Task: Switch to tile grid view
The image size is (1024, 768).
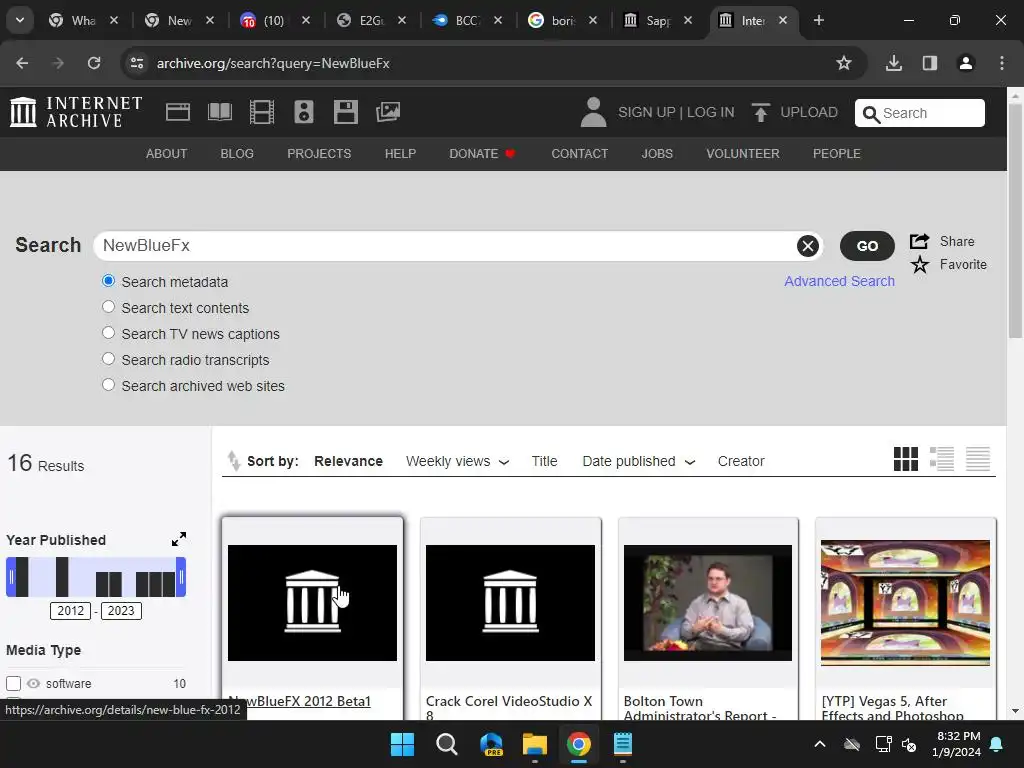Action: click(x=906, y=459)
